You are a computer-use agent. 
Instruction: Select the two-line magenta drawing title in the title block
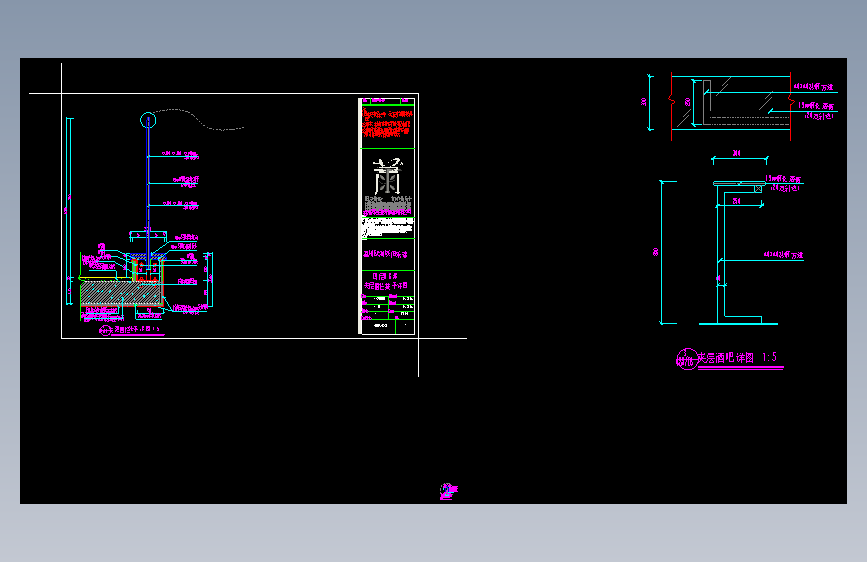(386, 281)
